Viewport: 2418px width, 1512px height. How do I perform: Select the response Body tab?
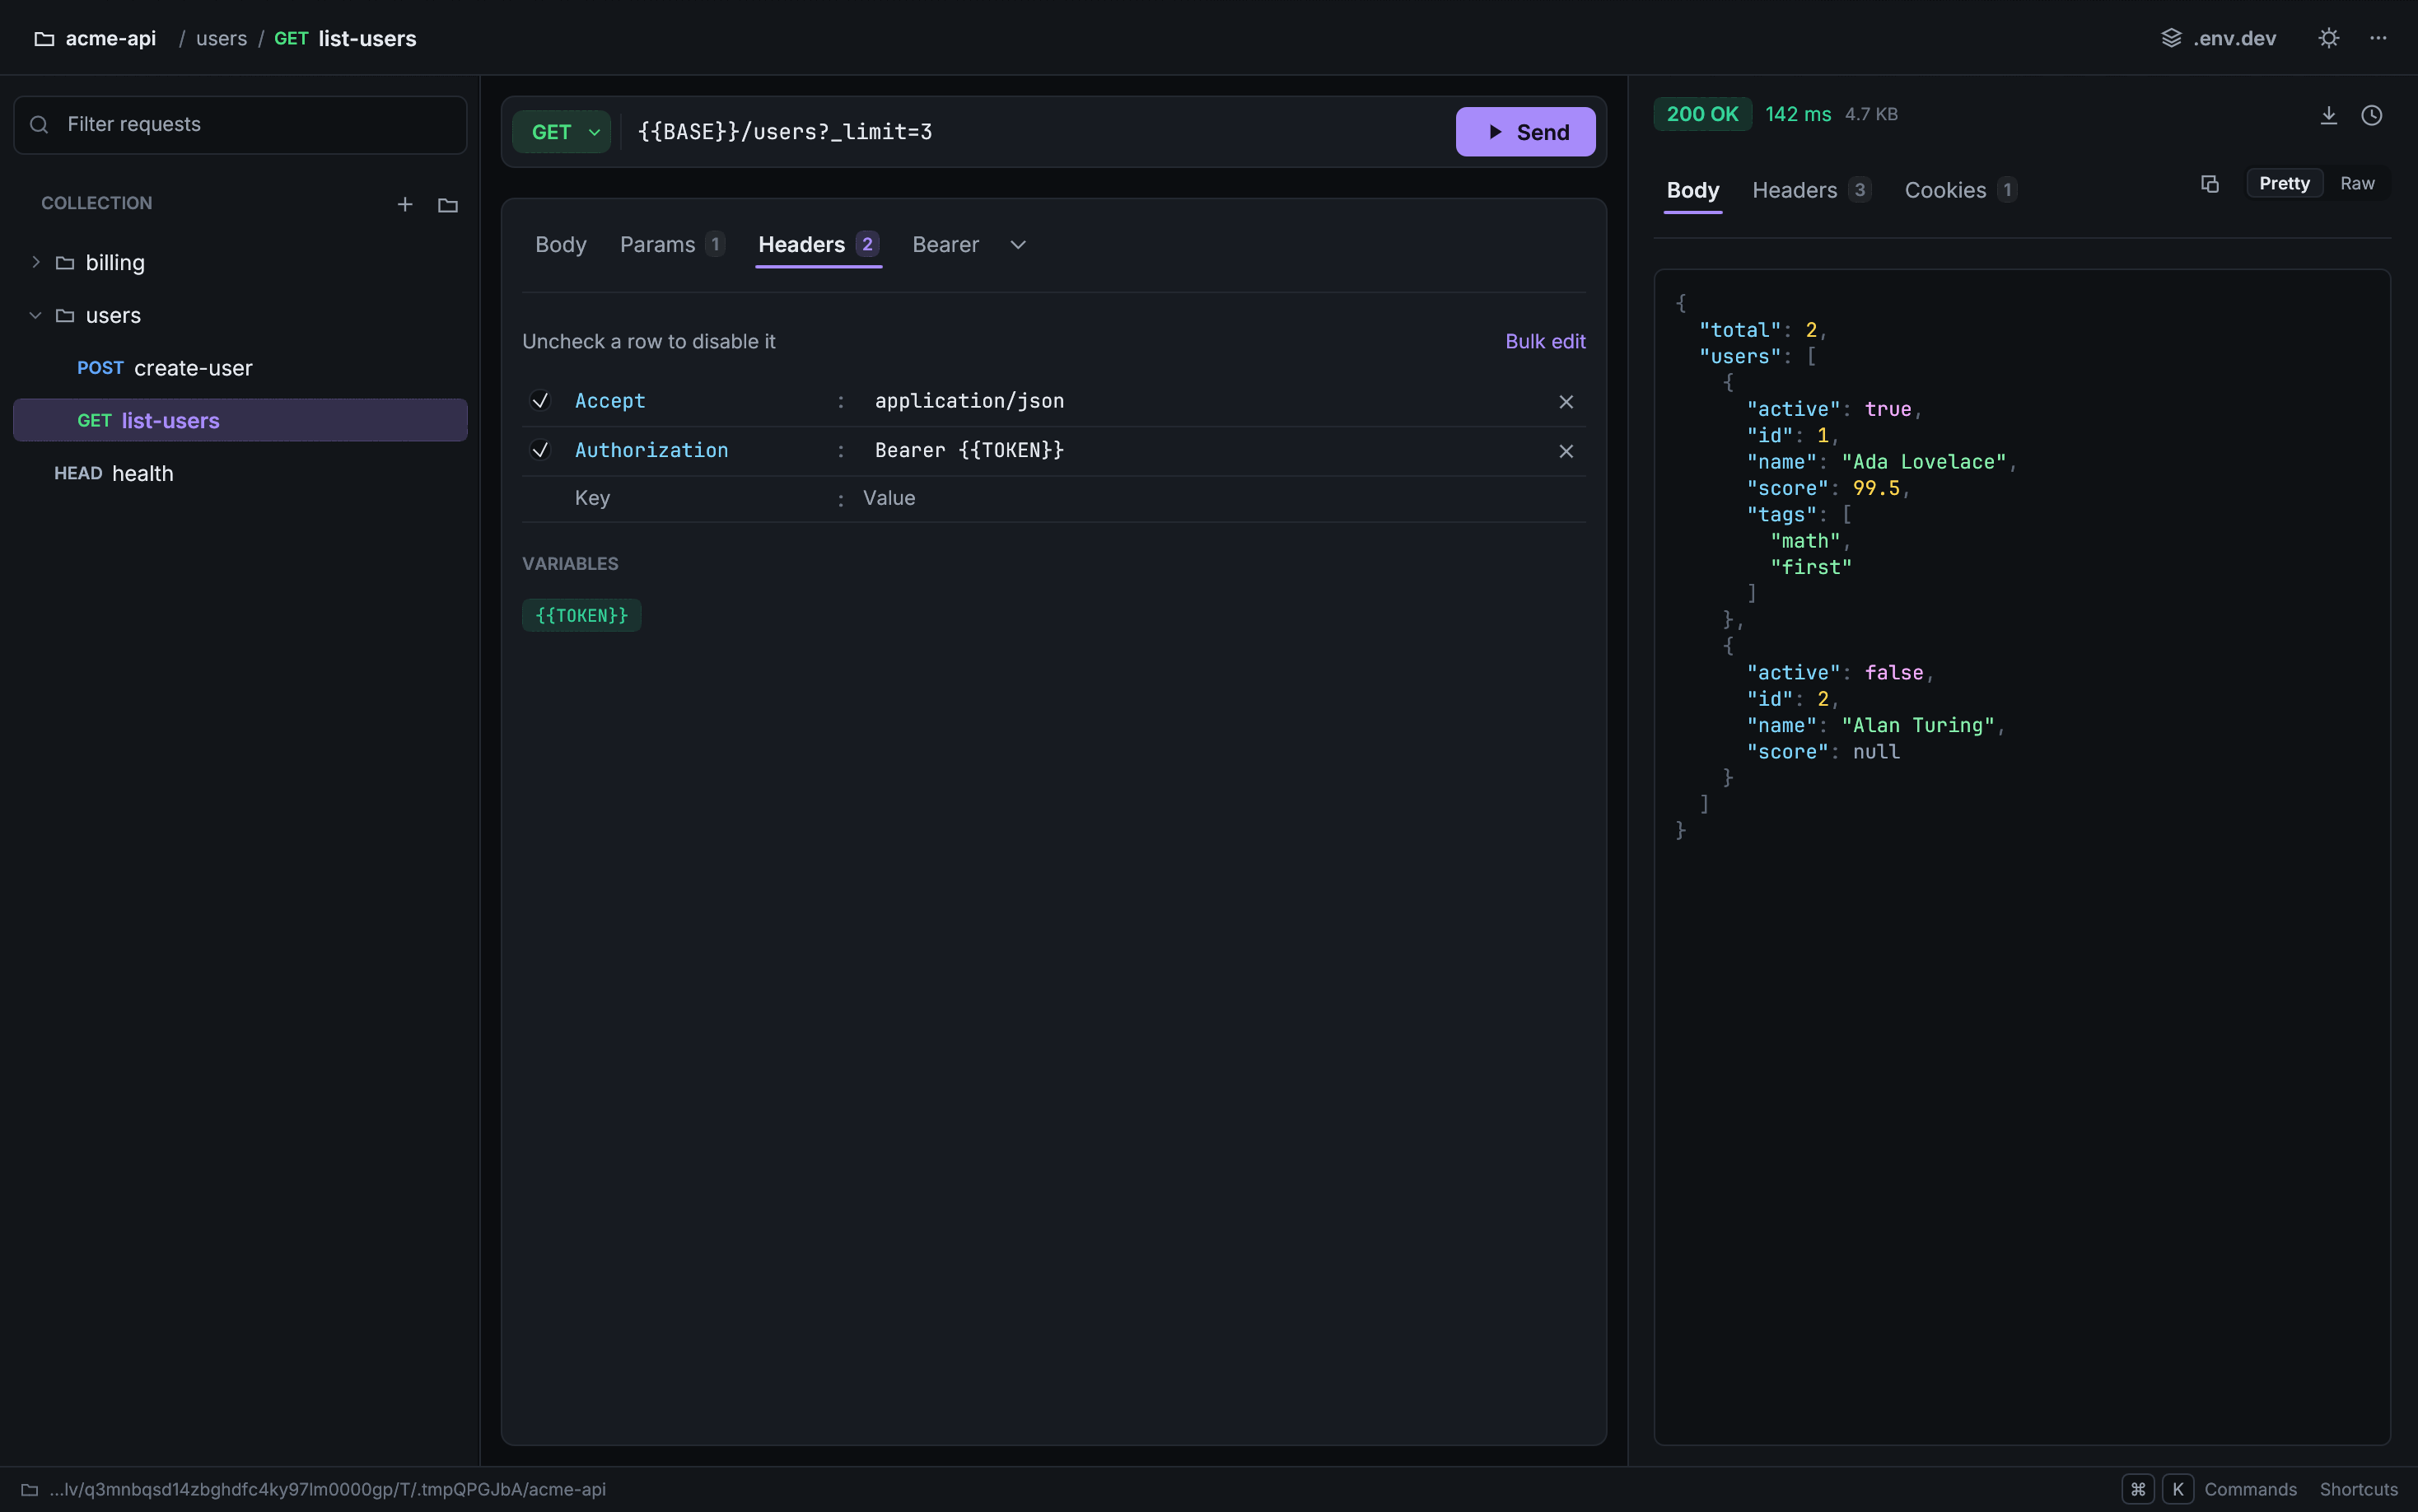(x=1693, y=190)
